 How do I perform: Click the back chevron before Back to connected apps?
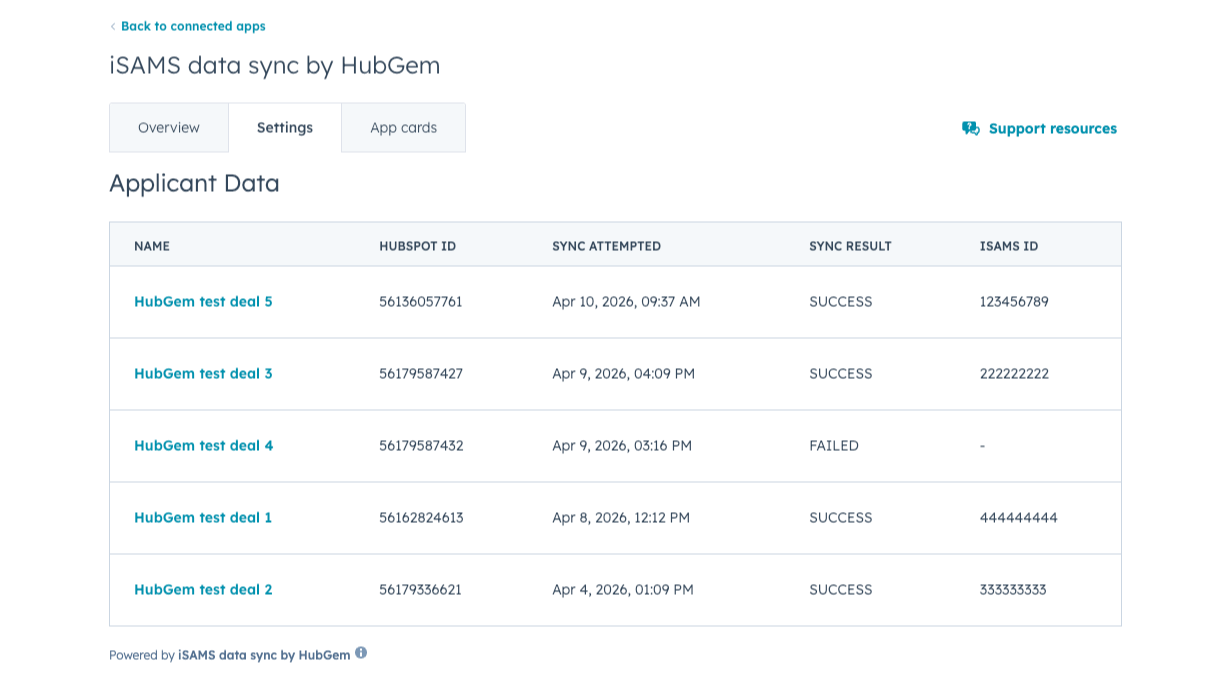click(113, 27)
